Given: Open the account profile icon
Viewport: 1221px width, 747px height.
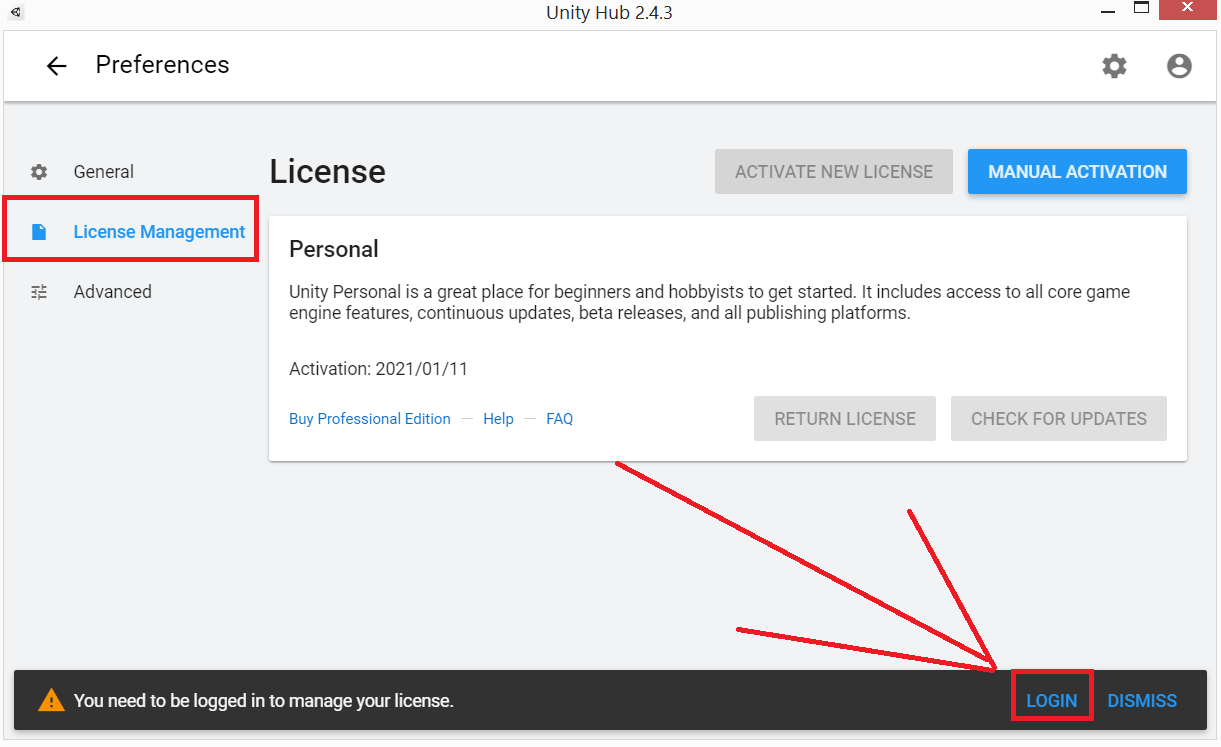Looking at the screenshot, I should pos(1179,66).
